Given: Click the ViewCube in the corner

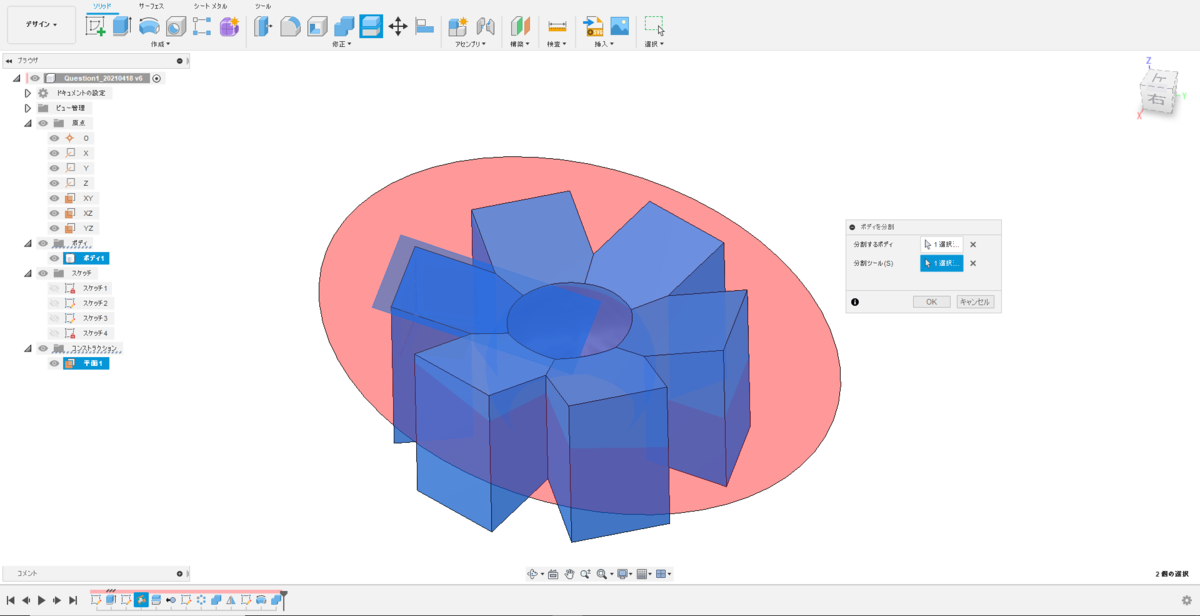Looking at the screenshot, I should tap(1157, 91).
